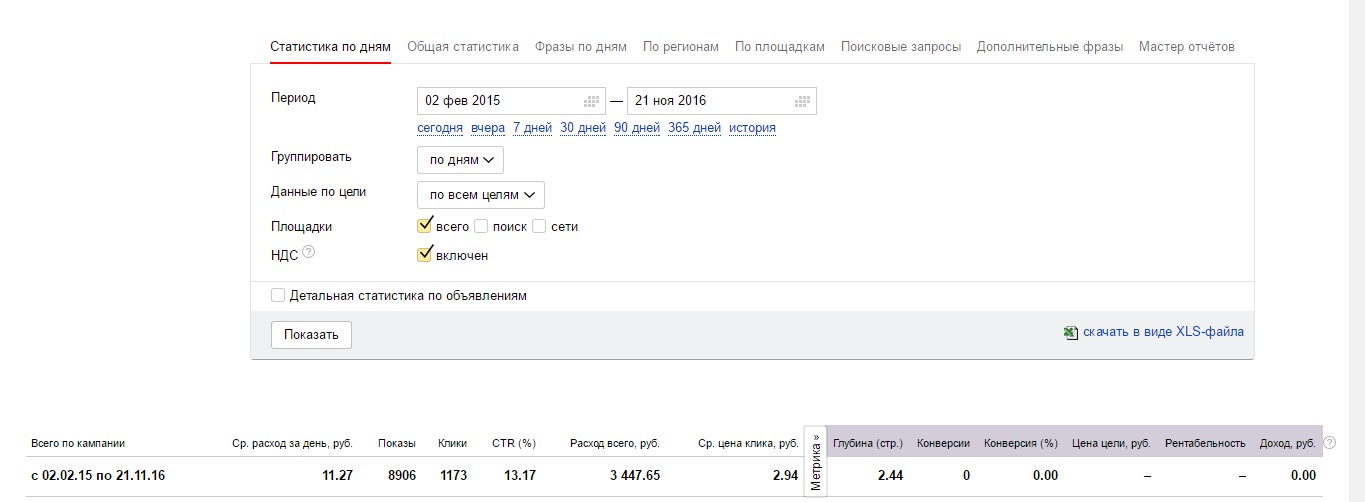Image resolution: width=1365 pixels, height=502 pixels.
Task: Open the по всем целям dropdown
Action: pyautogui.click(x=480, y=194)
